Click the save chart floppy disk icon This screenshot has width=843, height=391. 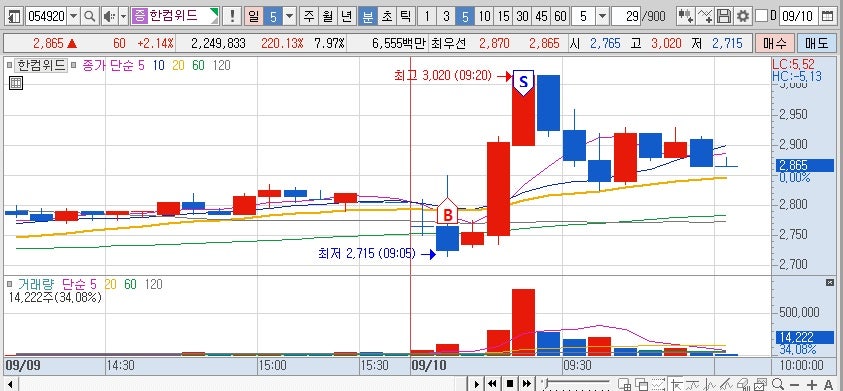click(724, 16)
